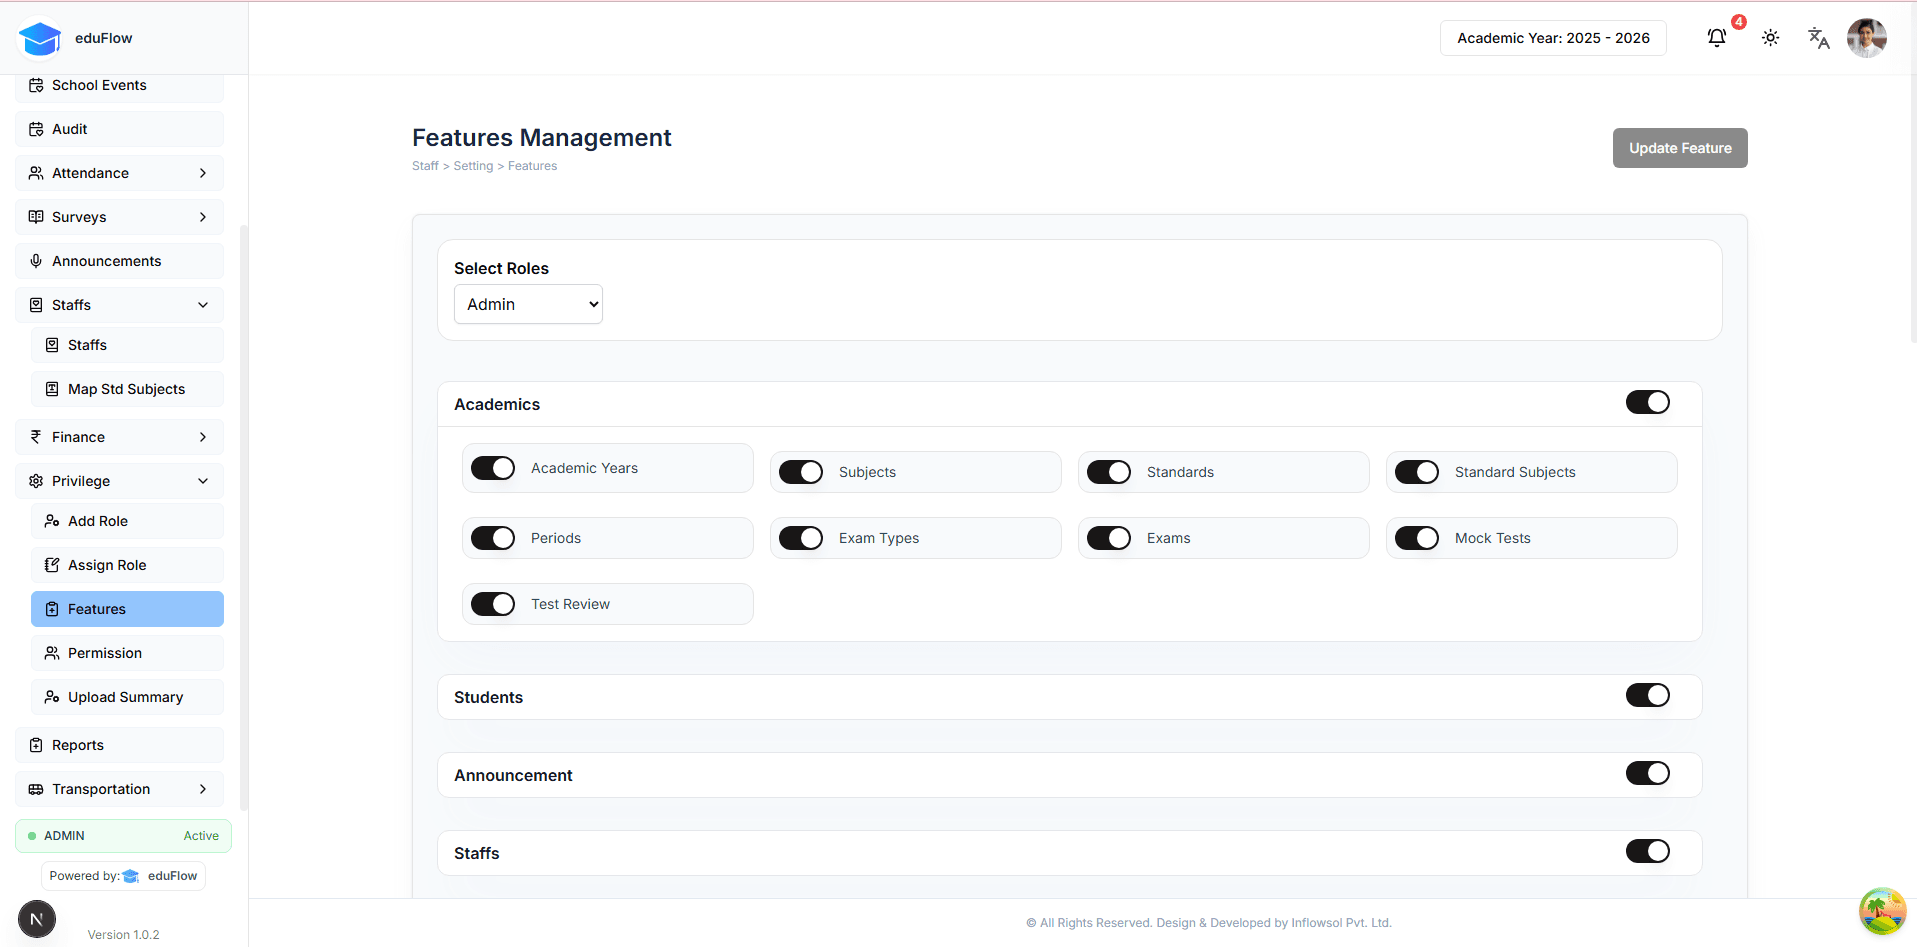Click the sidebar vertical scrollbar
This screenshot has height=947, width=1917.
coord(243,500)
